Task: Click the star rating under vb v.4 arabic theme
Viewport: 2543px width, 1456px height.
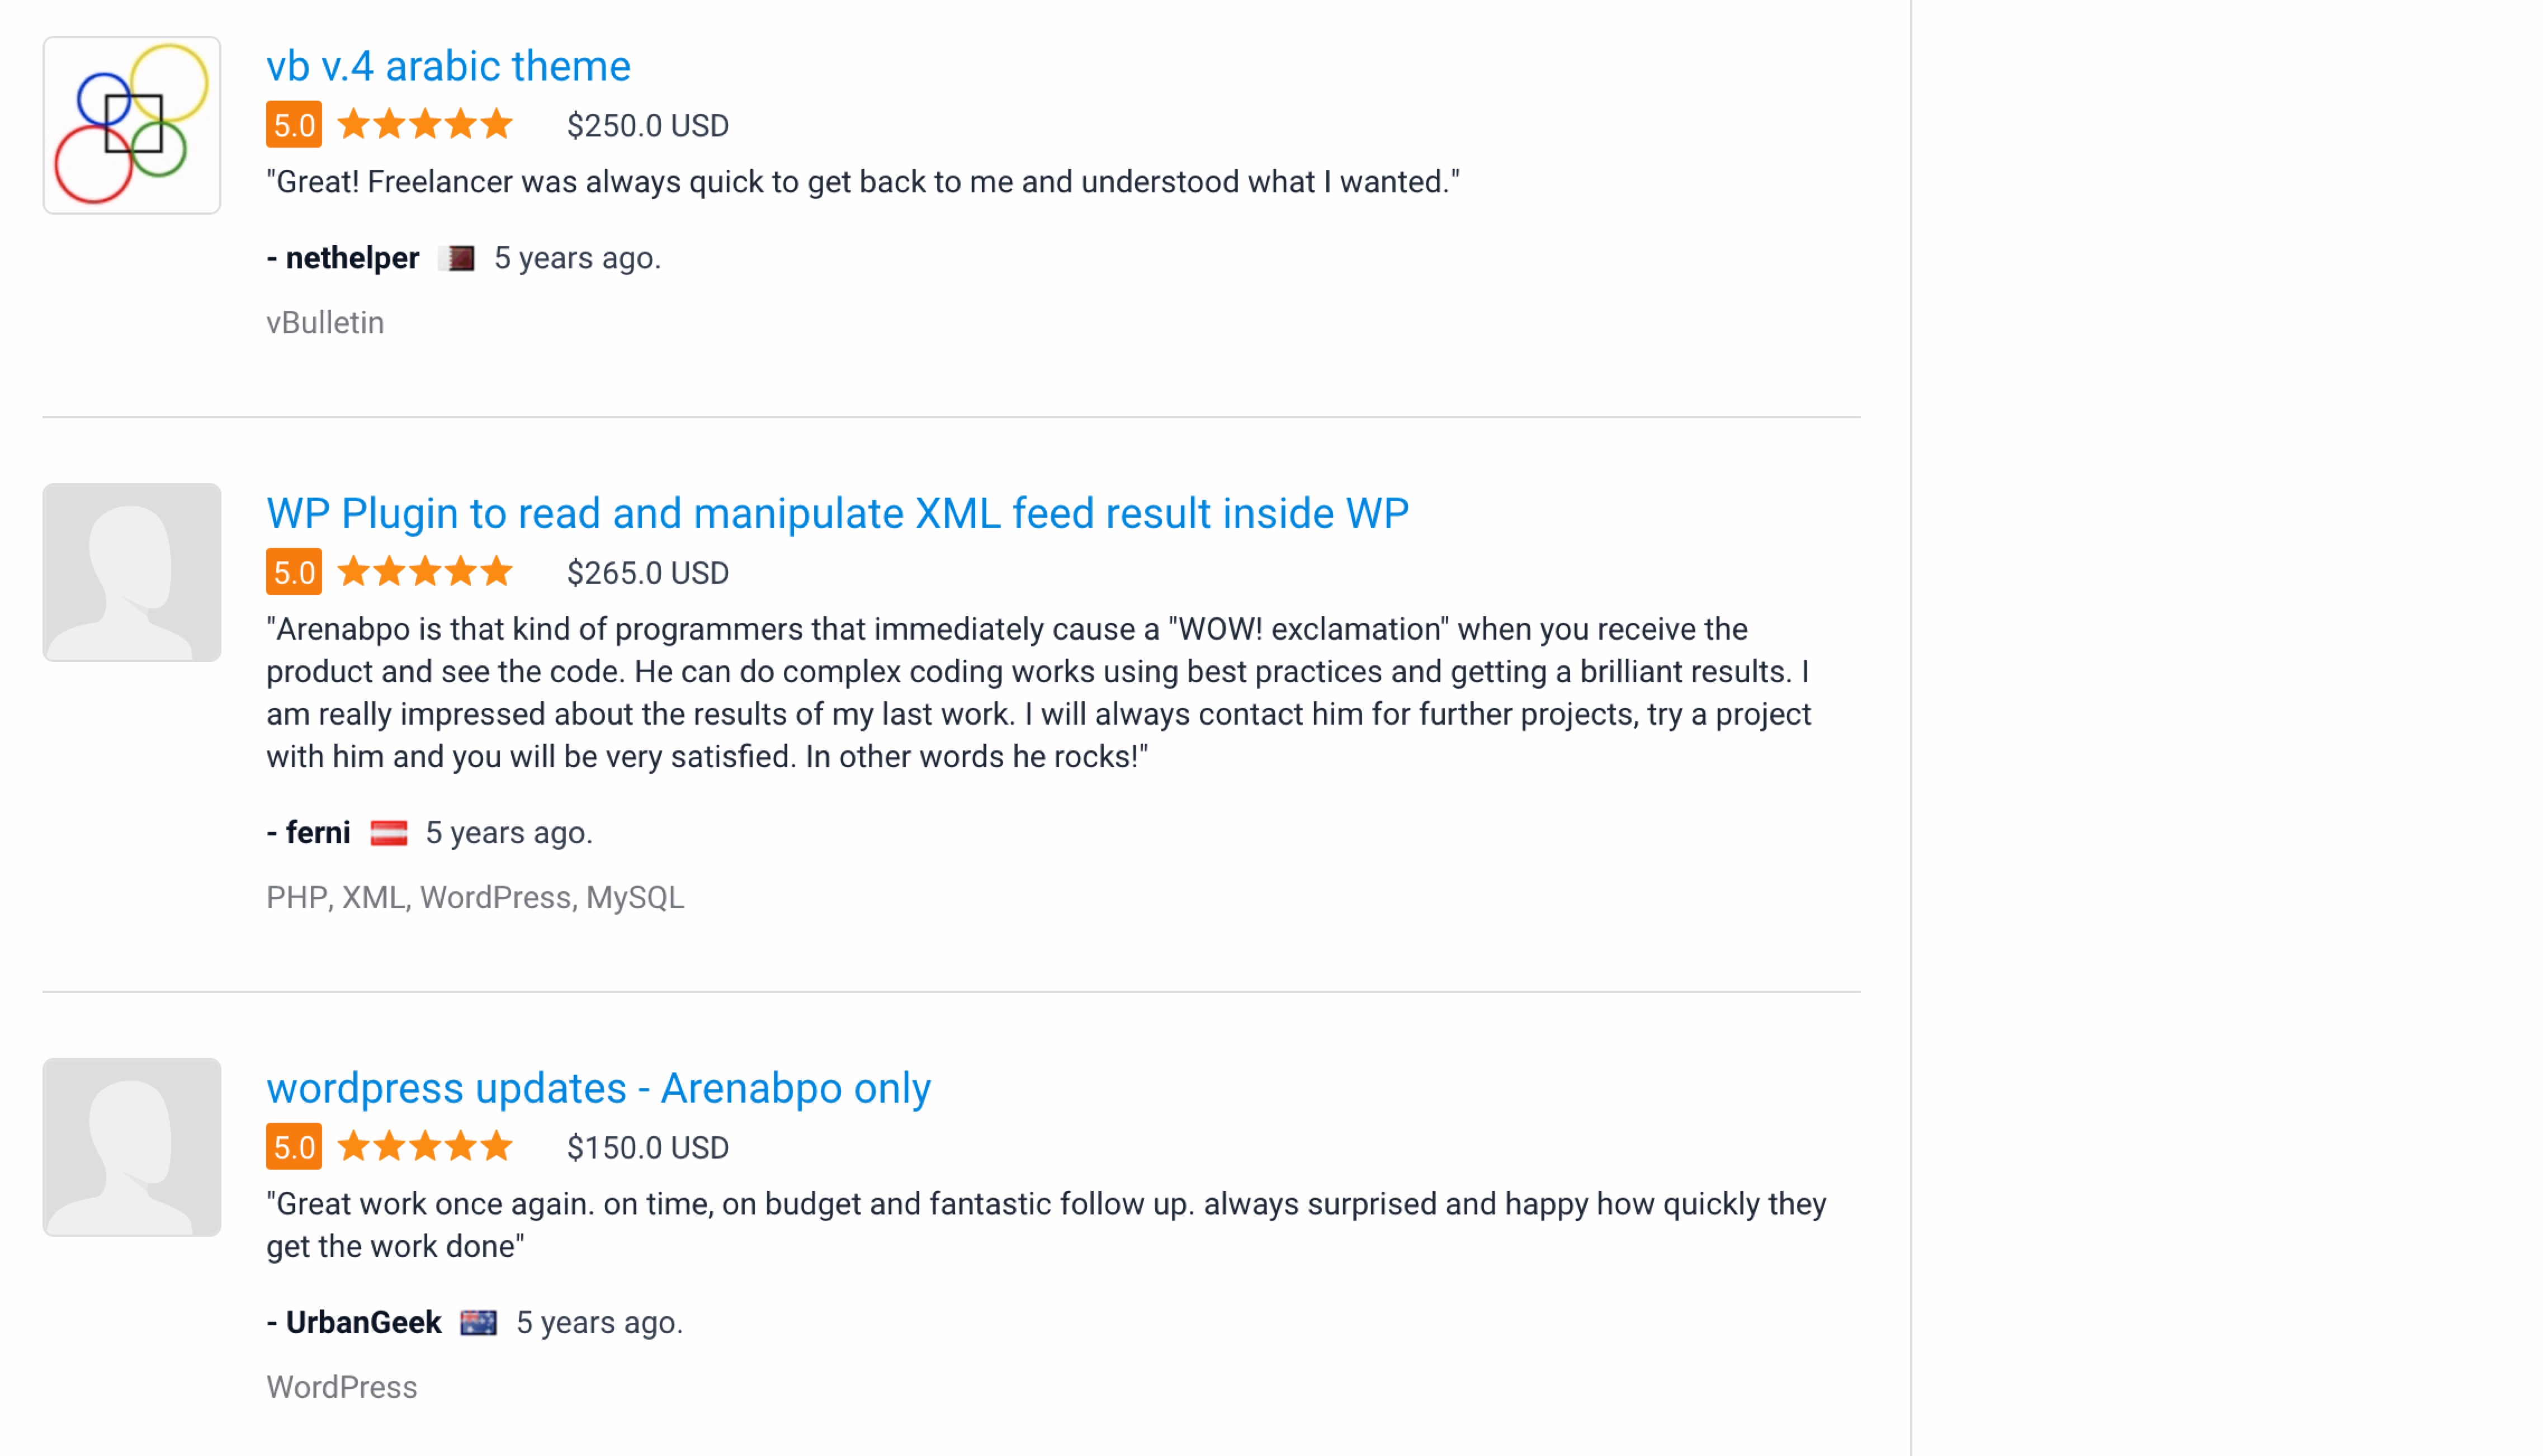Action: click(x=425, y=126)
